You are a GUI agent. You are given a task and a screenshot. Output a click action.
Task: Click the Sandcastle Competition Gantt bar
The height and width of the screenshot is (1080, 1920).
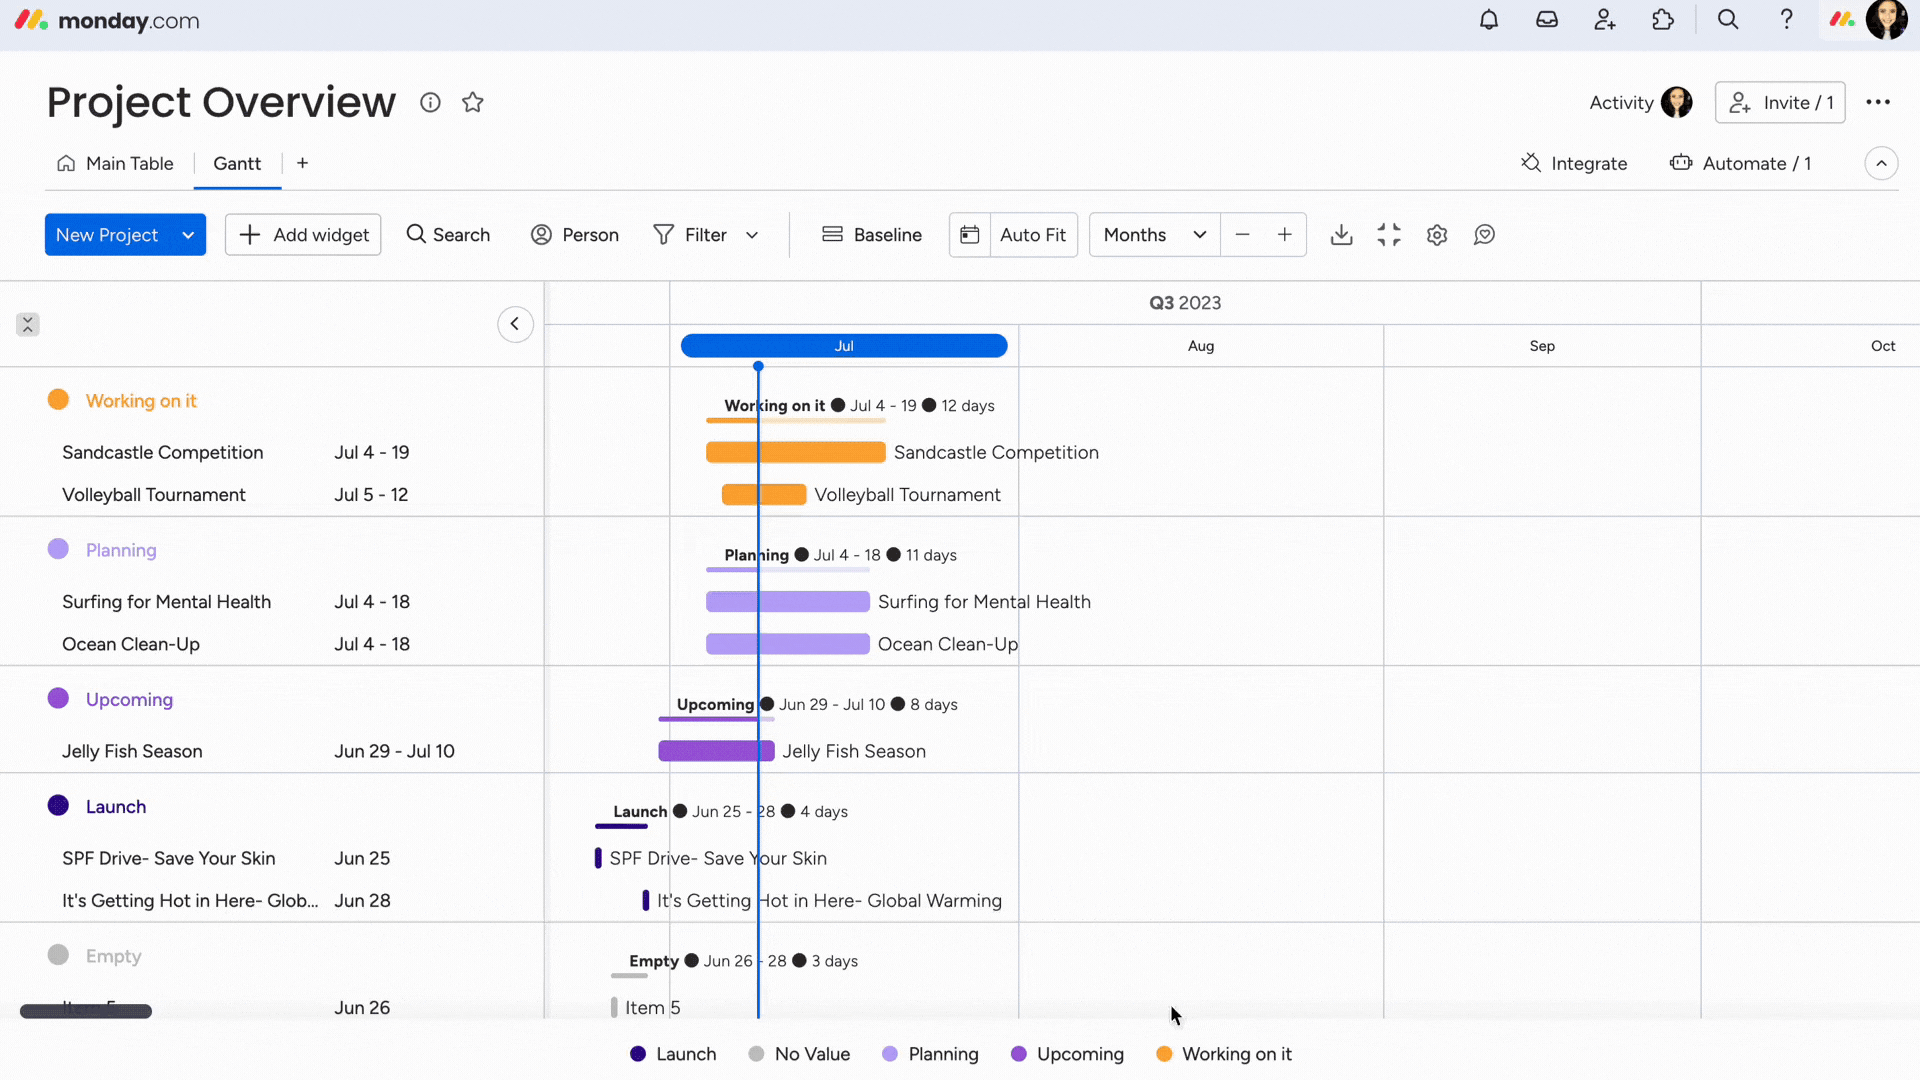(795, 453)
